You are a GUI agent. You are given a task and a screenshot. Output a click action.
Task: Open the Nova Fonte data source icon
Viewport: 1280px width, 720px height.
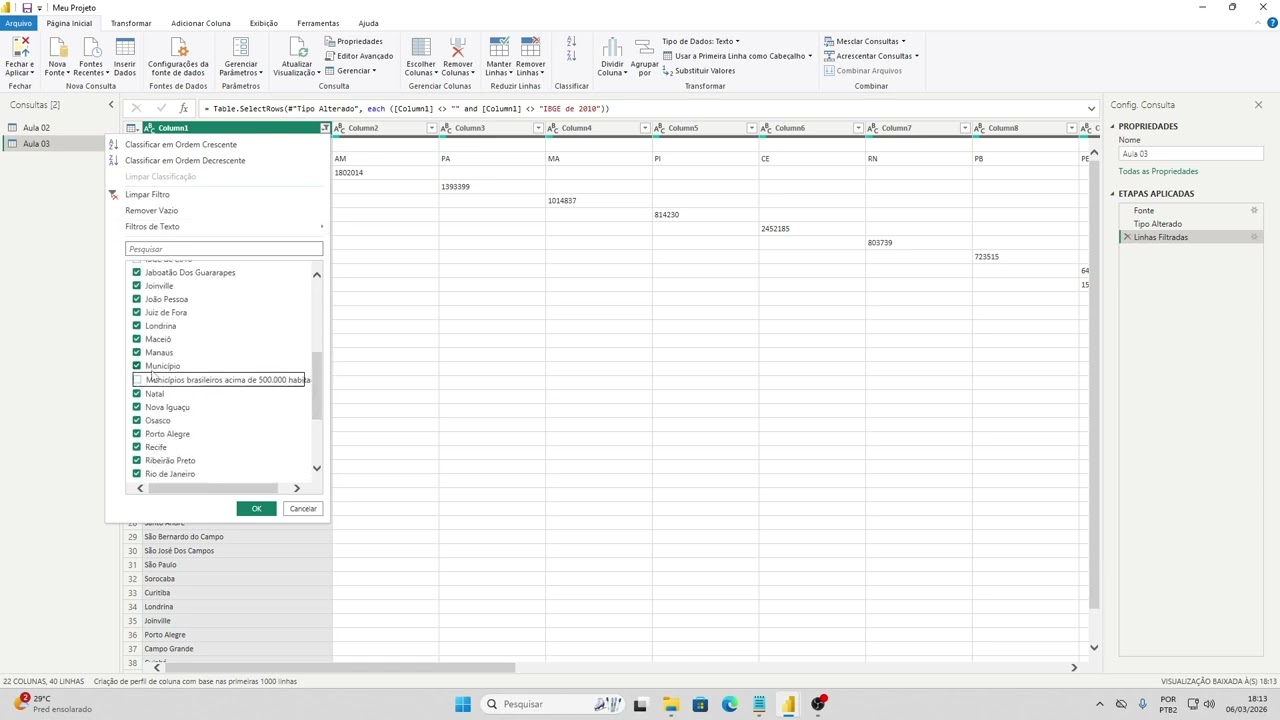(57, 47)
